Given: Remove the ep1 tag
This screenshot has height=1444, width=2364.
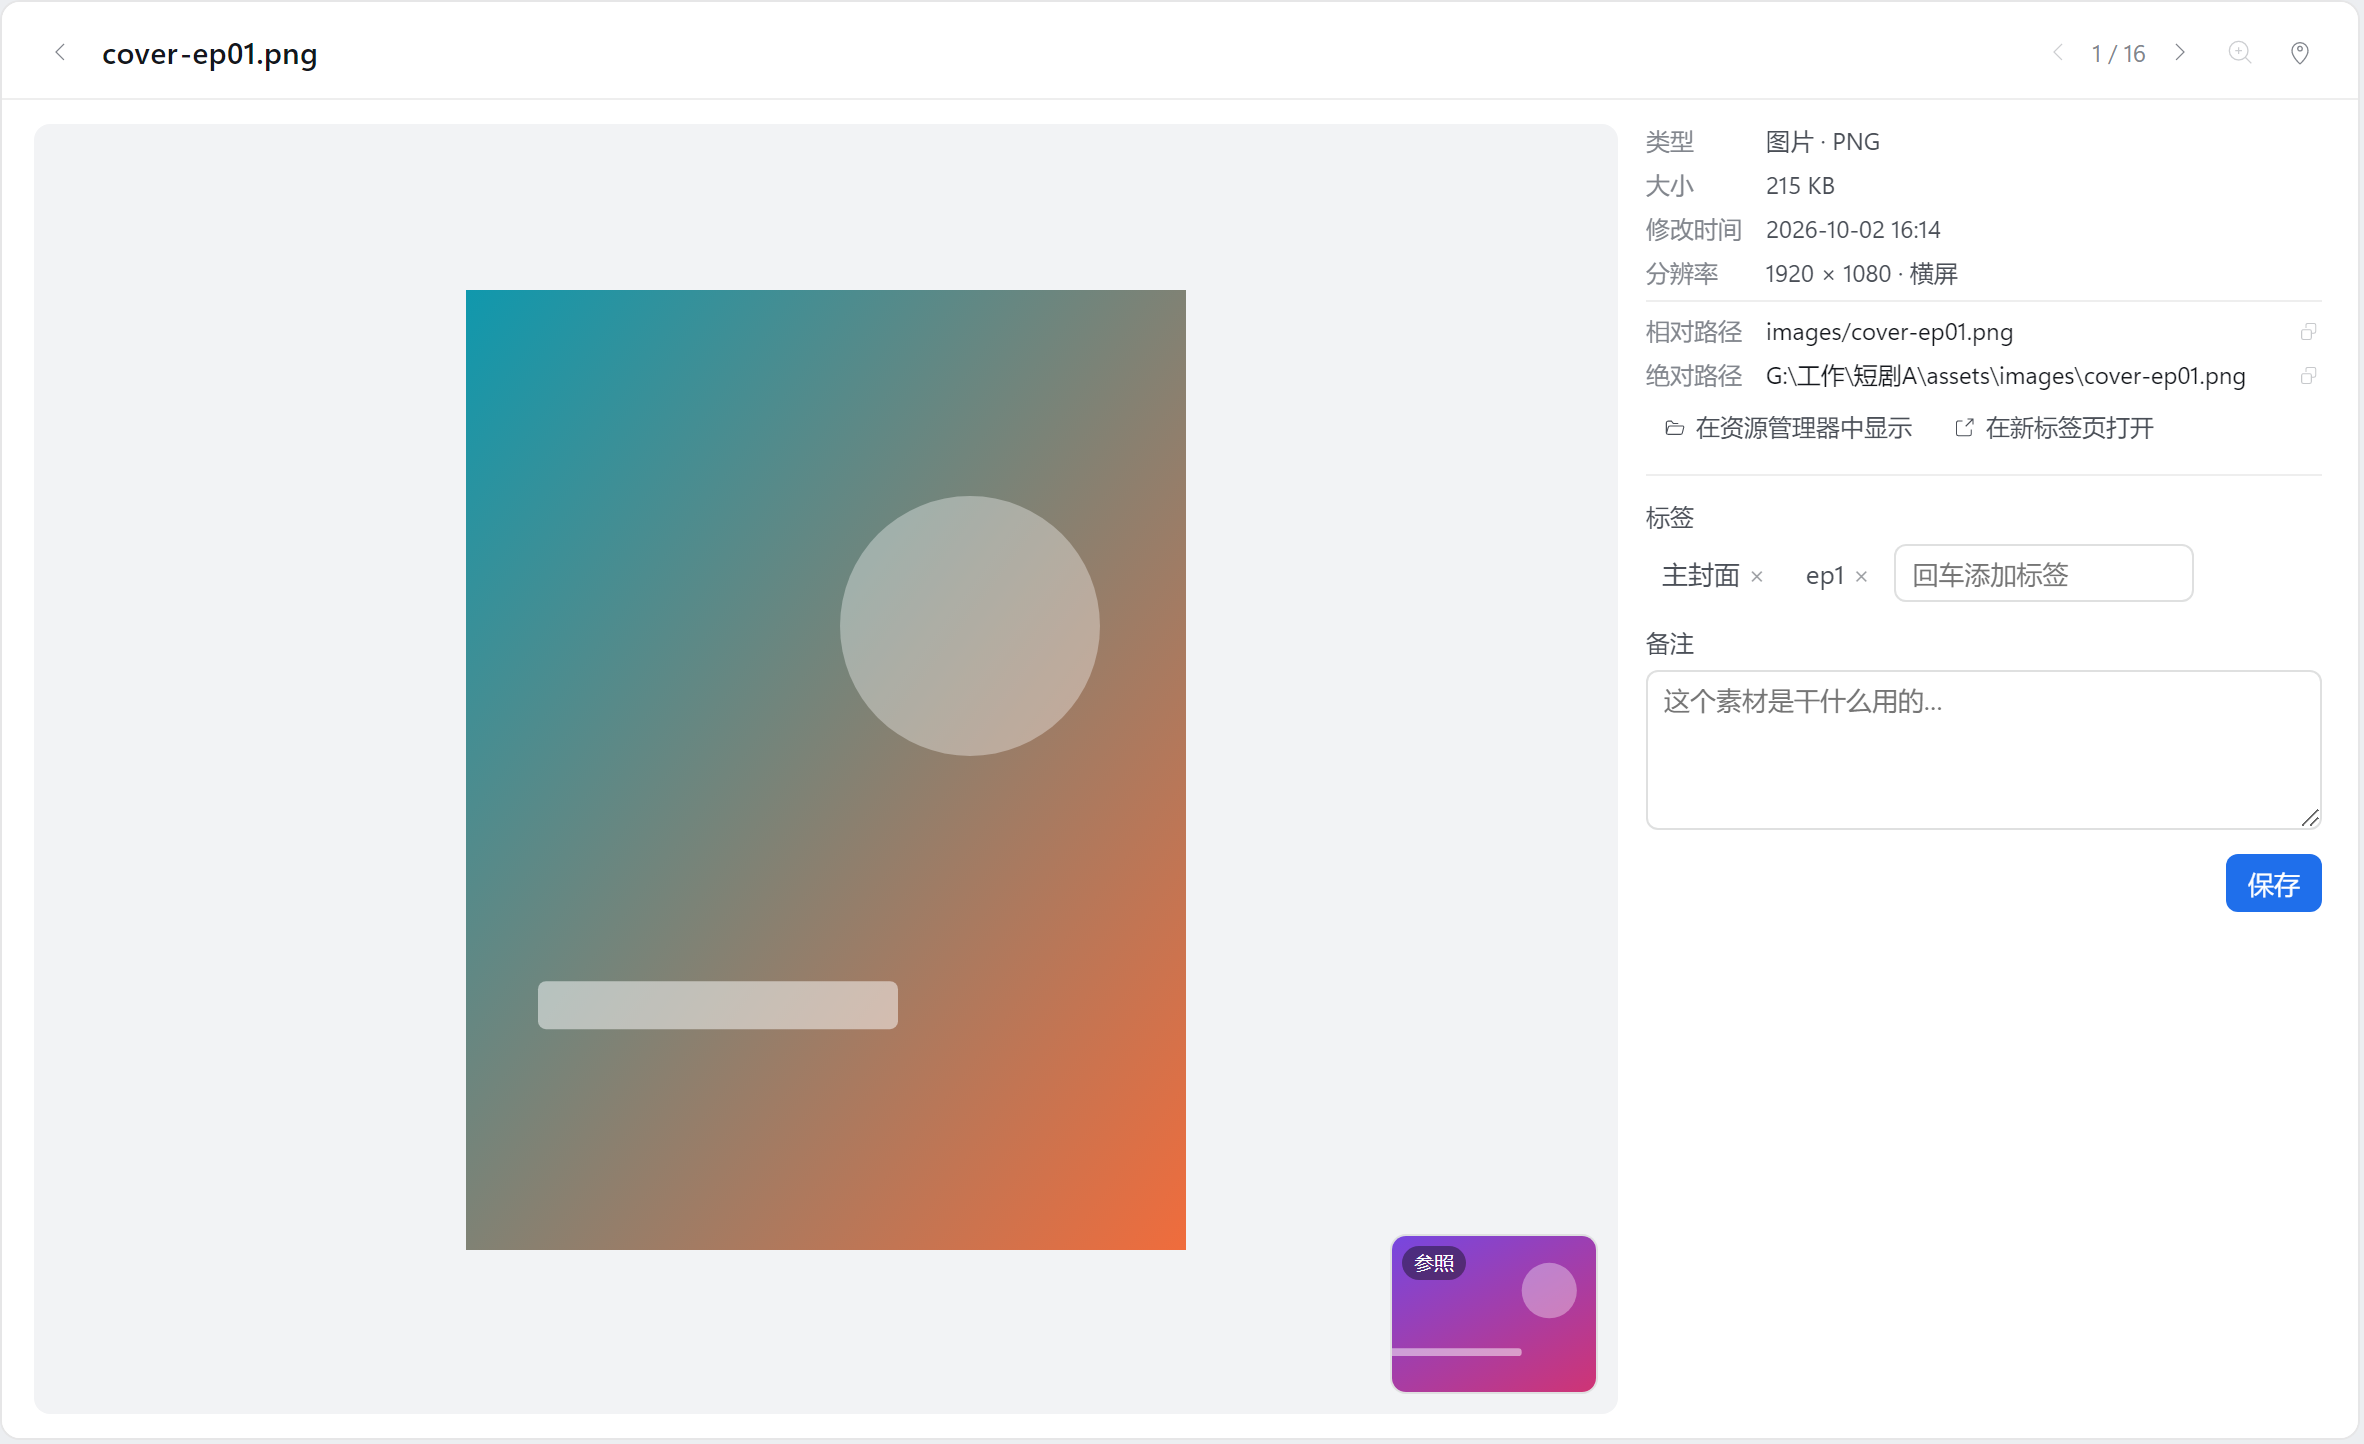Looking at the screenshot, I should pyautogui.click(x=1861, y=576).
